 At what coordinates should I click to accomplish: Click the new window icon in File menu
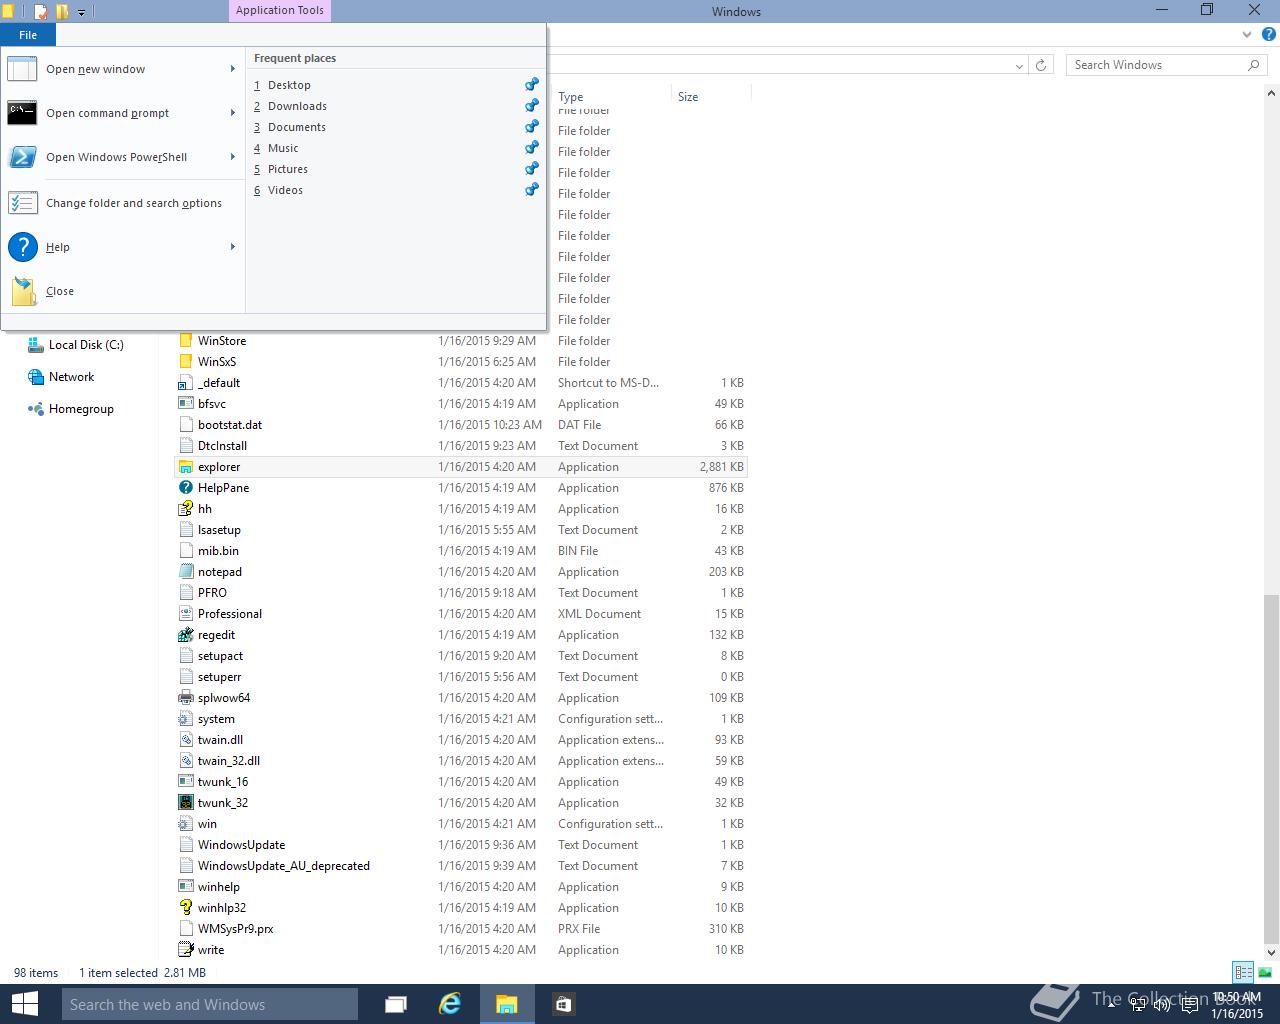tap(22, 69)
